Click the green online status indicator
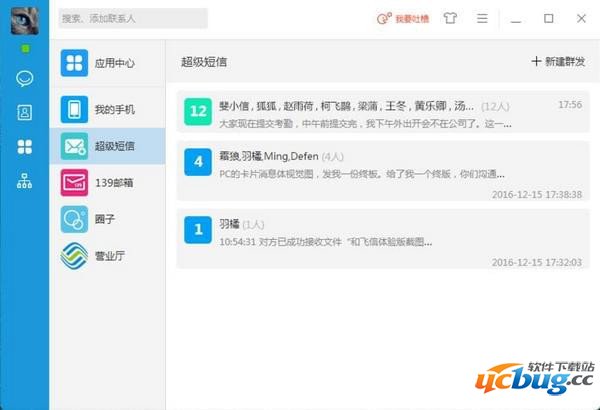The image size is (600, 410). (25, 49)
